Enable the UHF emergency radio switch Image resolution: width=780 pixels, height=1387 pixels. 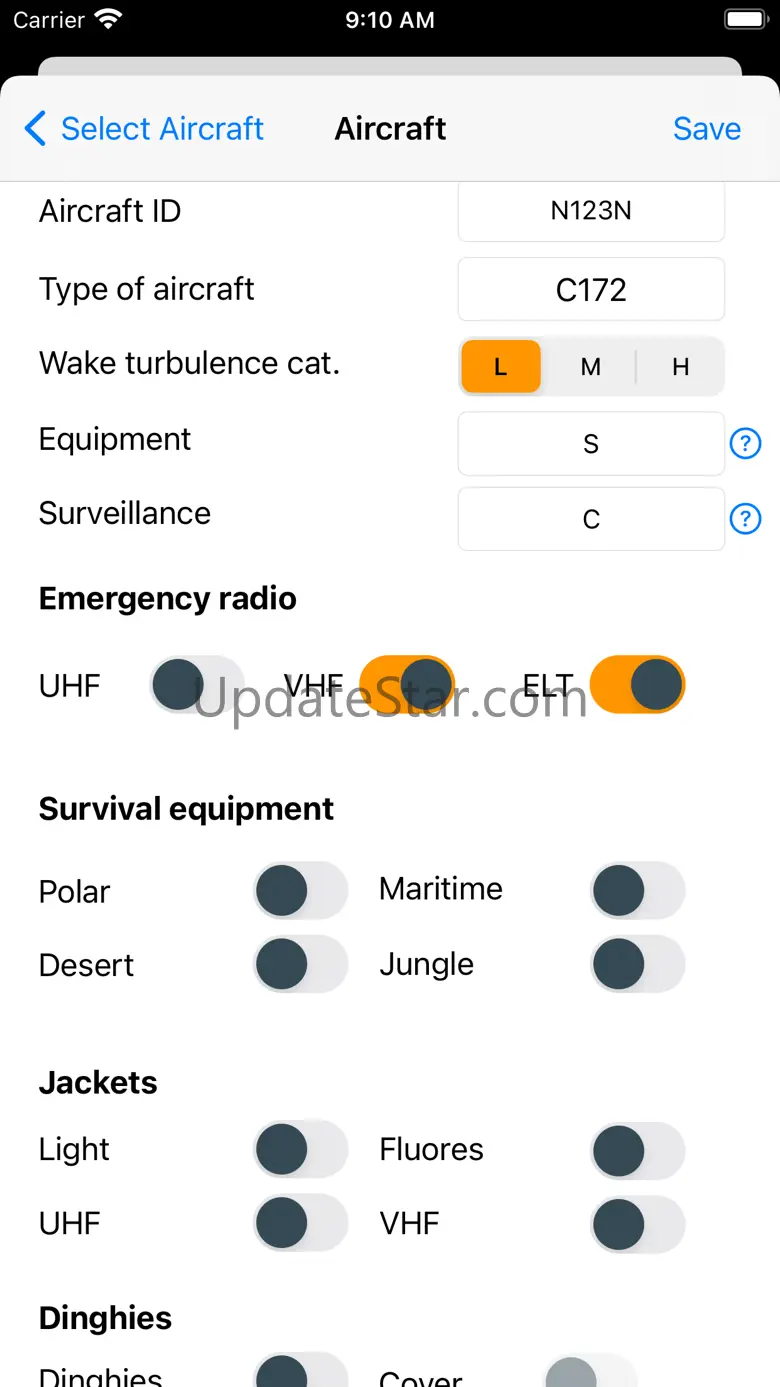pyautogui.click(x=197, y=685)
